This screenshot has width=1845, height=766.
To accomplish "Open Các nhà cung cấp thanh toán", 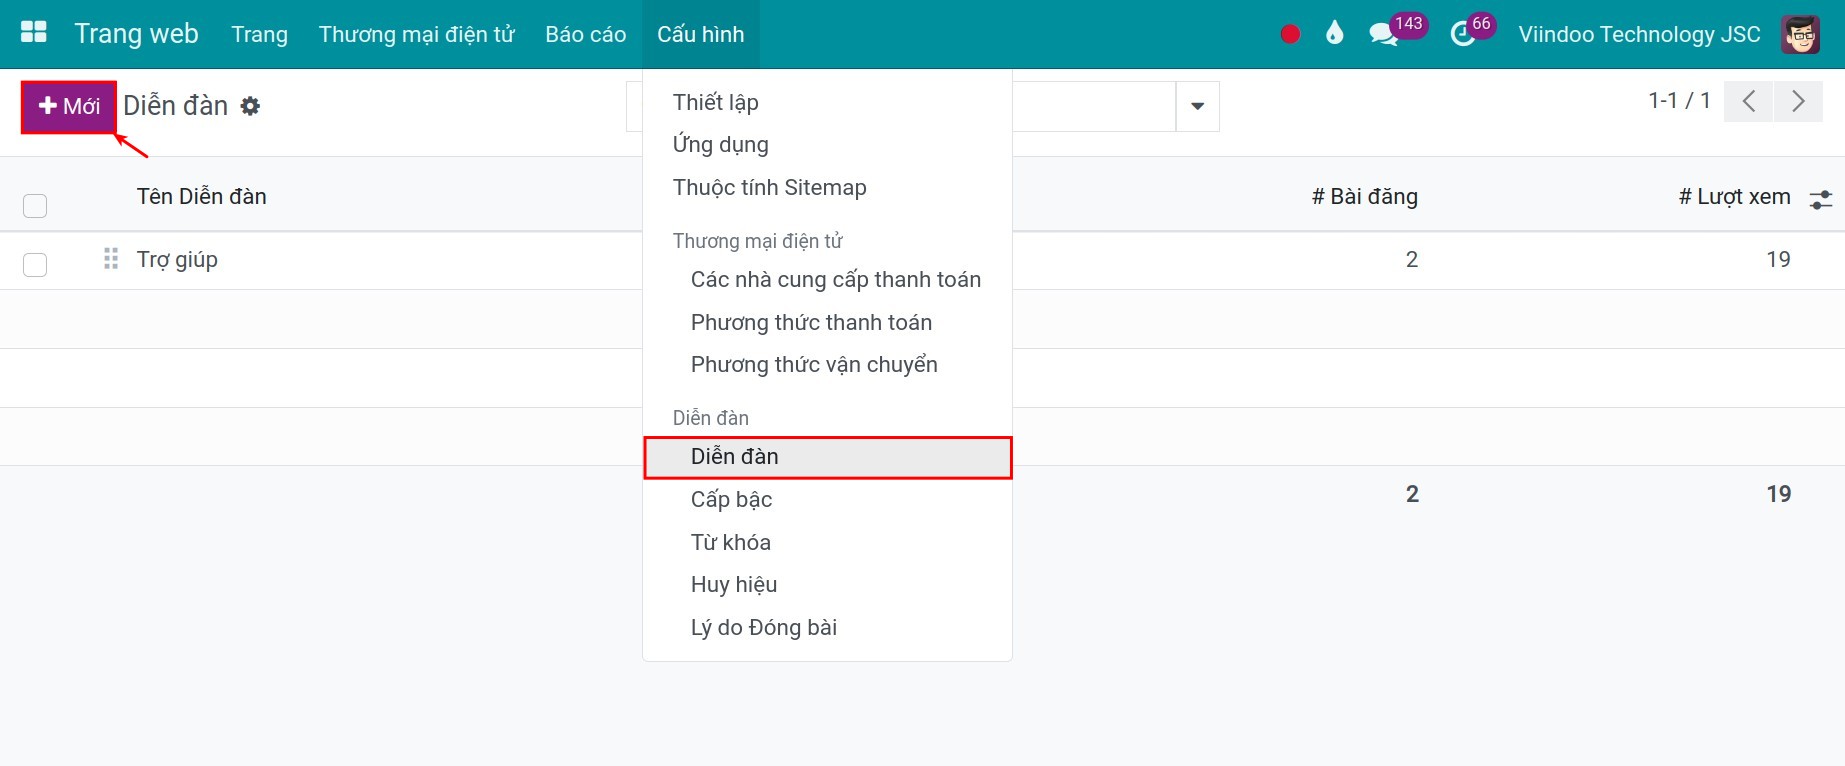I will click(x=836, y=279).
